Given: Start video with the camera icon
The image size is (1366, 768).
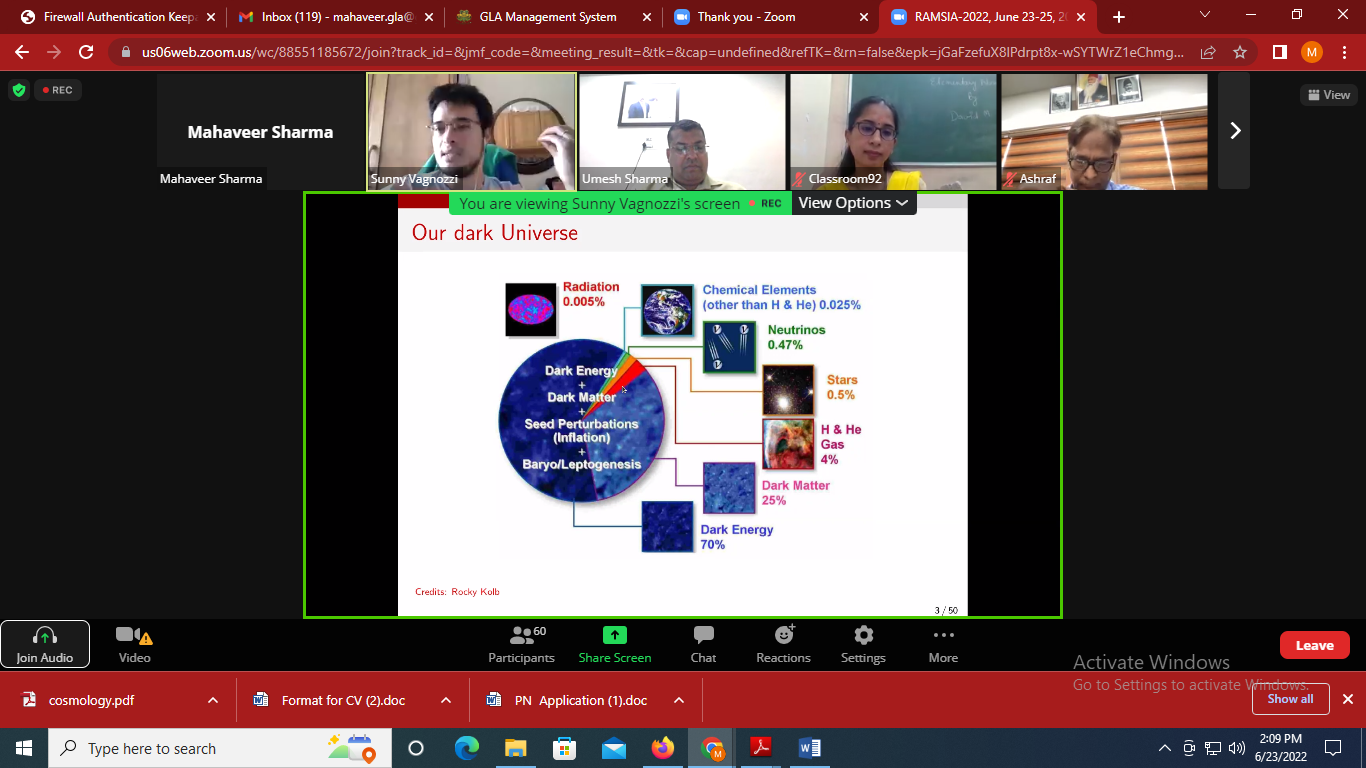Looking at the screenshot, I should pos(134,644).
